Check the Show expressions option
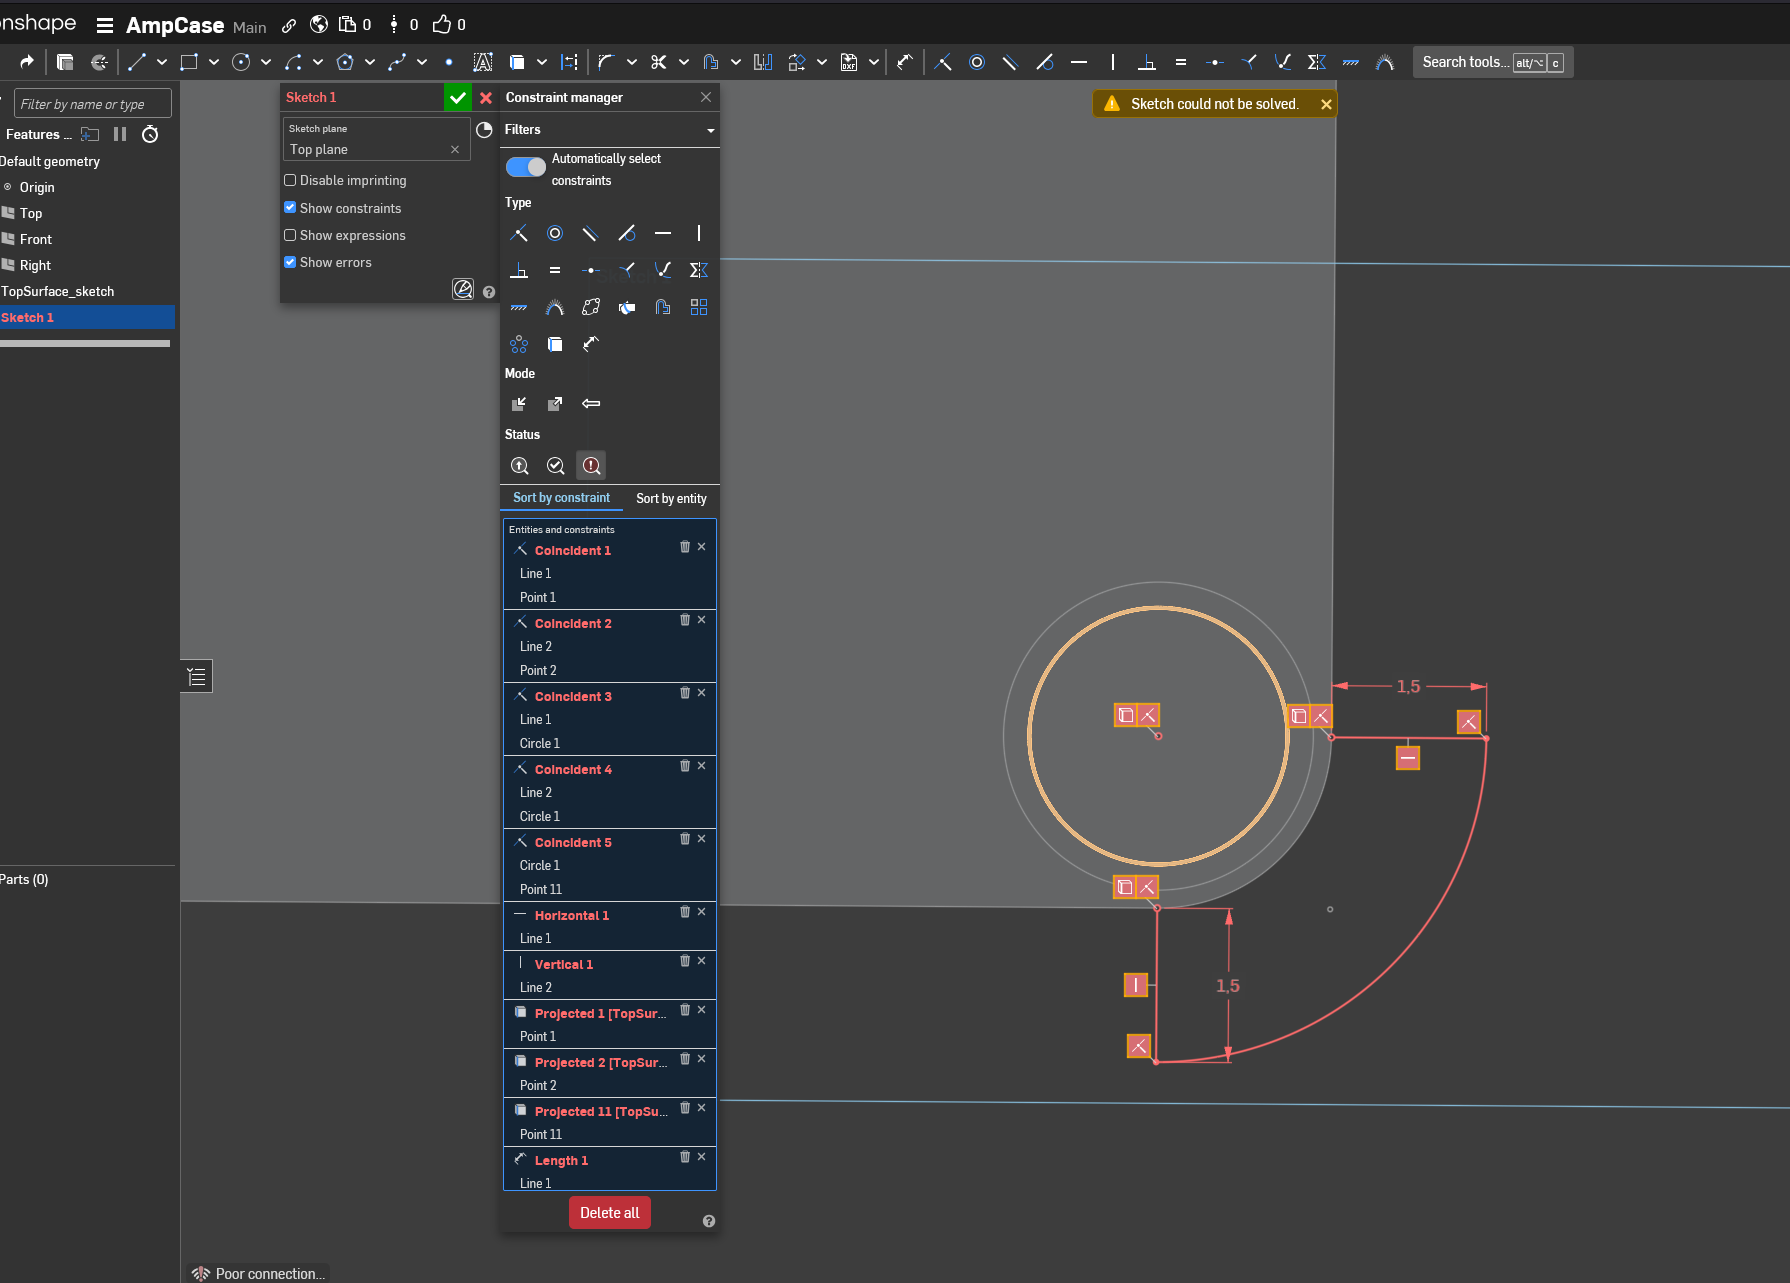Screen dimensions: 1790x1283 [x=290, y=235]
